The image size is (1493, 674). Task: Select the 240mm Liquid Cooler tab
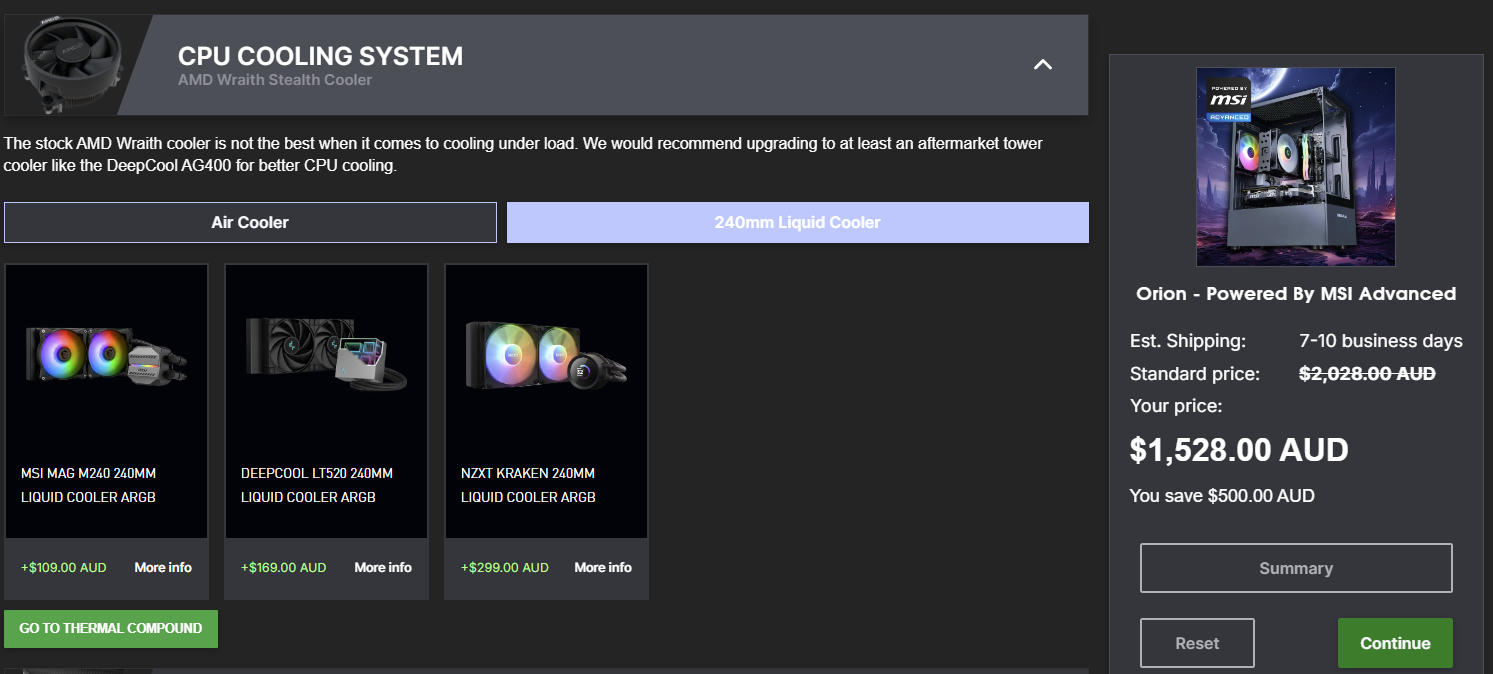click(797, 222)
